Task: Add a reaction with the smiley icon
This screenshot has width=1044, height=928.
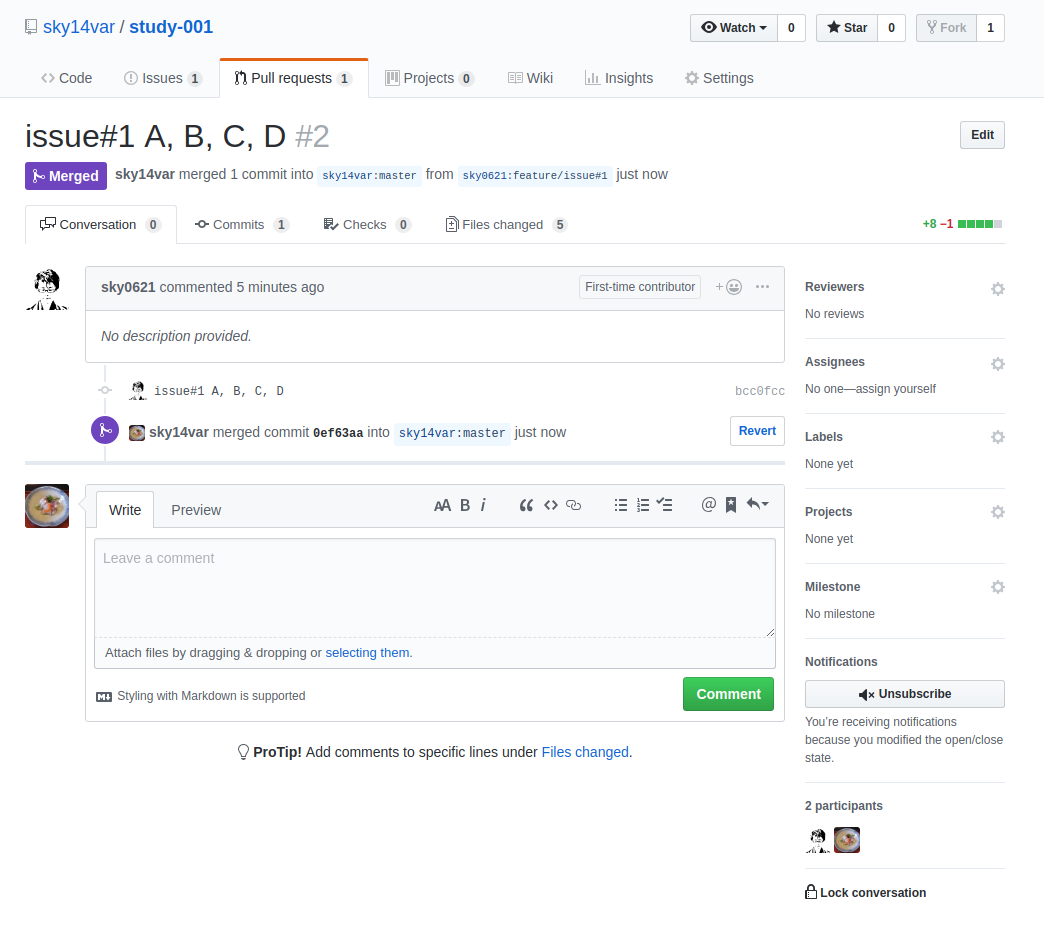Action: (729, 287)
